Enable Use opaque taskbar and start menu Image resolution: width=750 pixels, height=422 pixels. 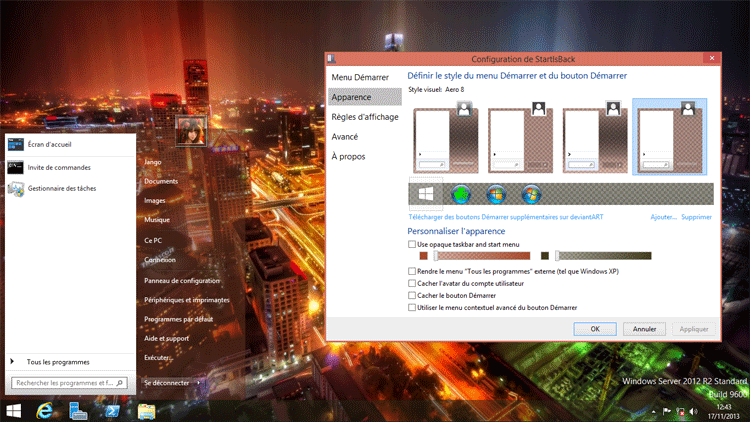tap(412, 244)
